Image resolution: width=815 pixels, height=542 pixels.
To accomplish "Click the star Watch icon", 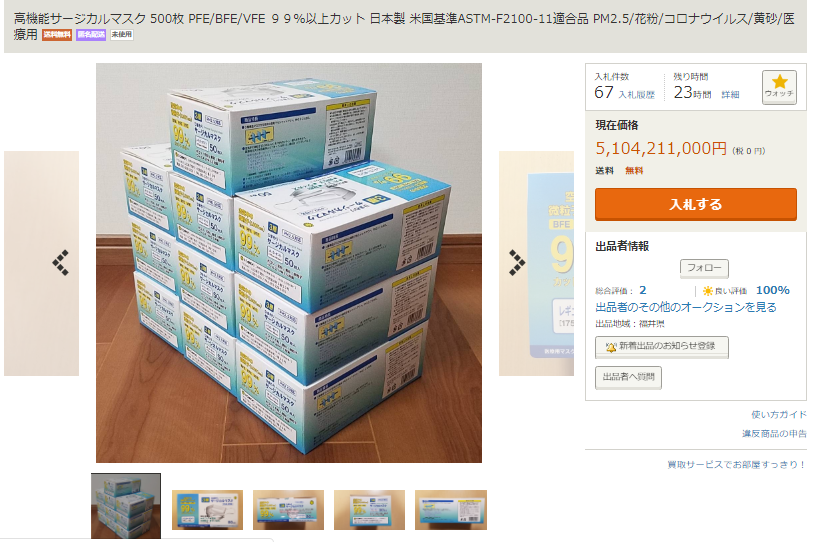I will click(x=779, y=87).
